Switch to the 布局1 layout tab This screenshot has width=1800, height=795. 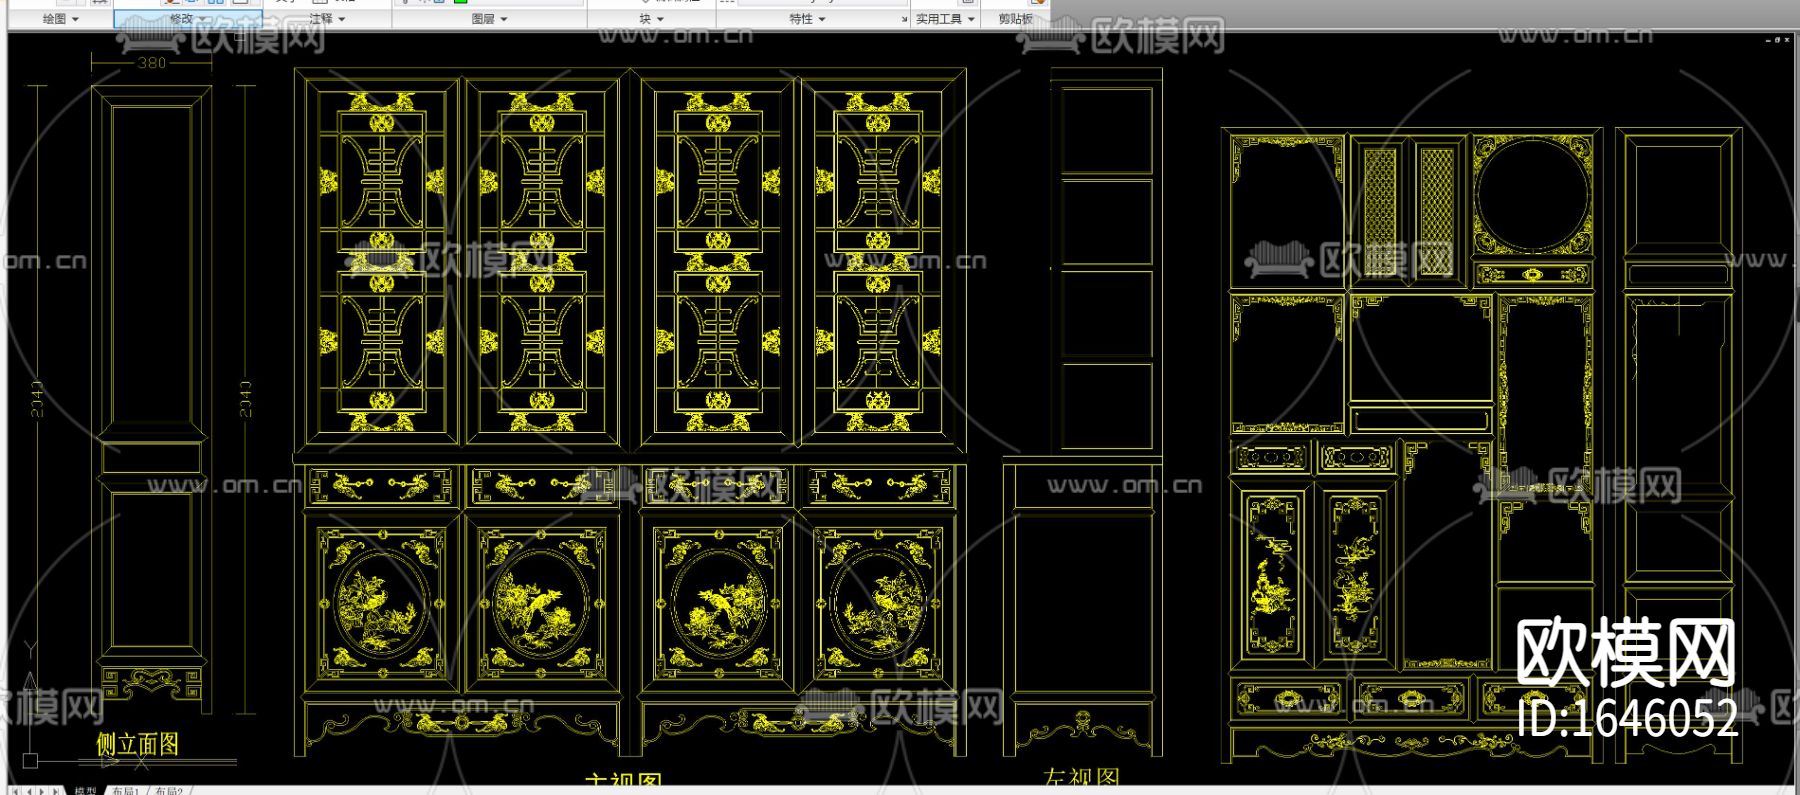pos(126,790)
